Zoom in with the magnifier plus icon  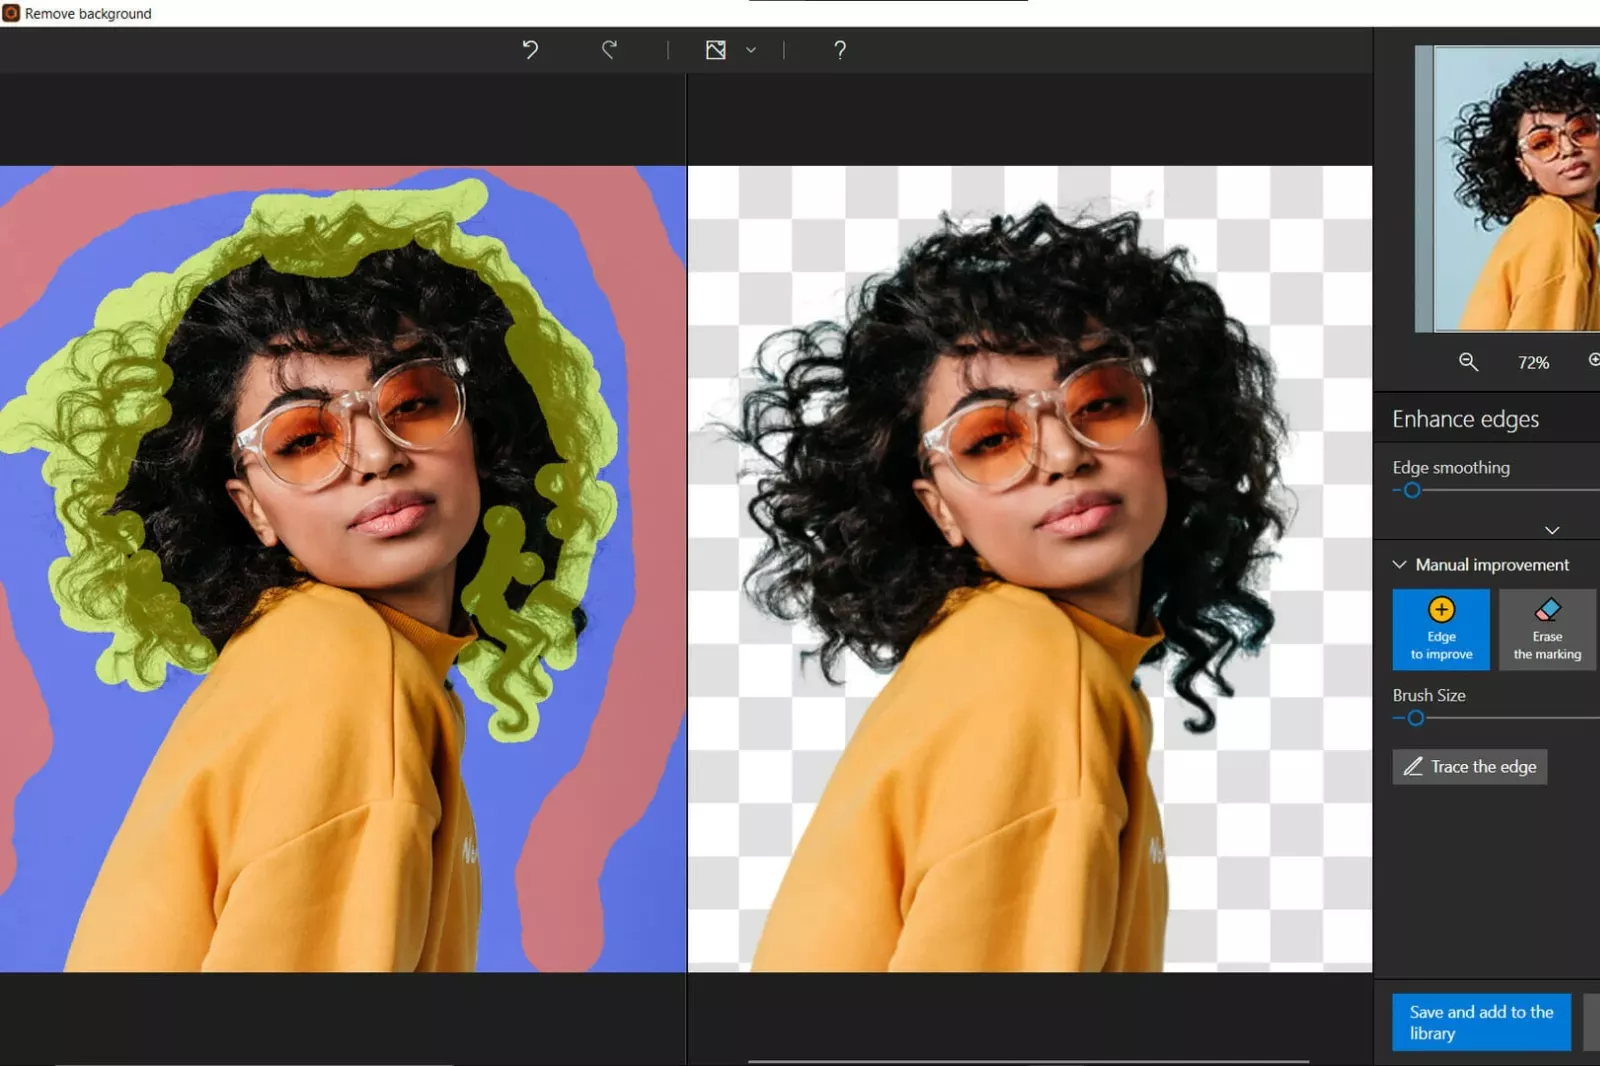pyautogui.click(x=1594, y=360)
